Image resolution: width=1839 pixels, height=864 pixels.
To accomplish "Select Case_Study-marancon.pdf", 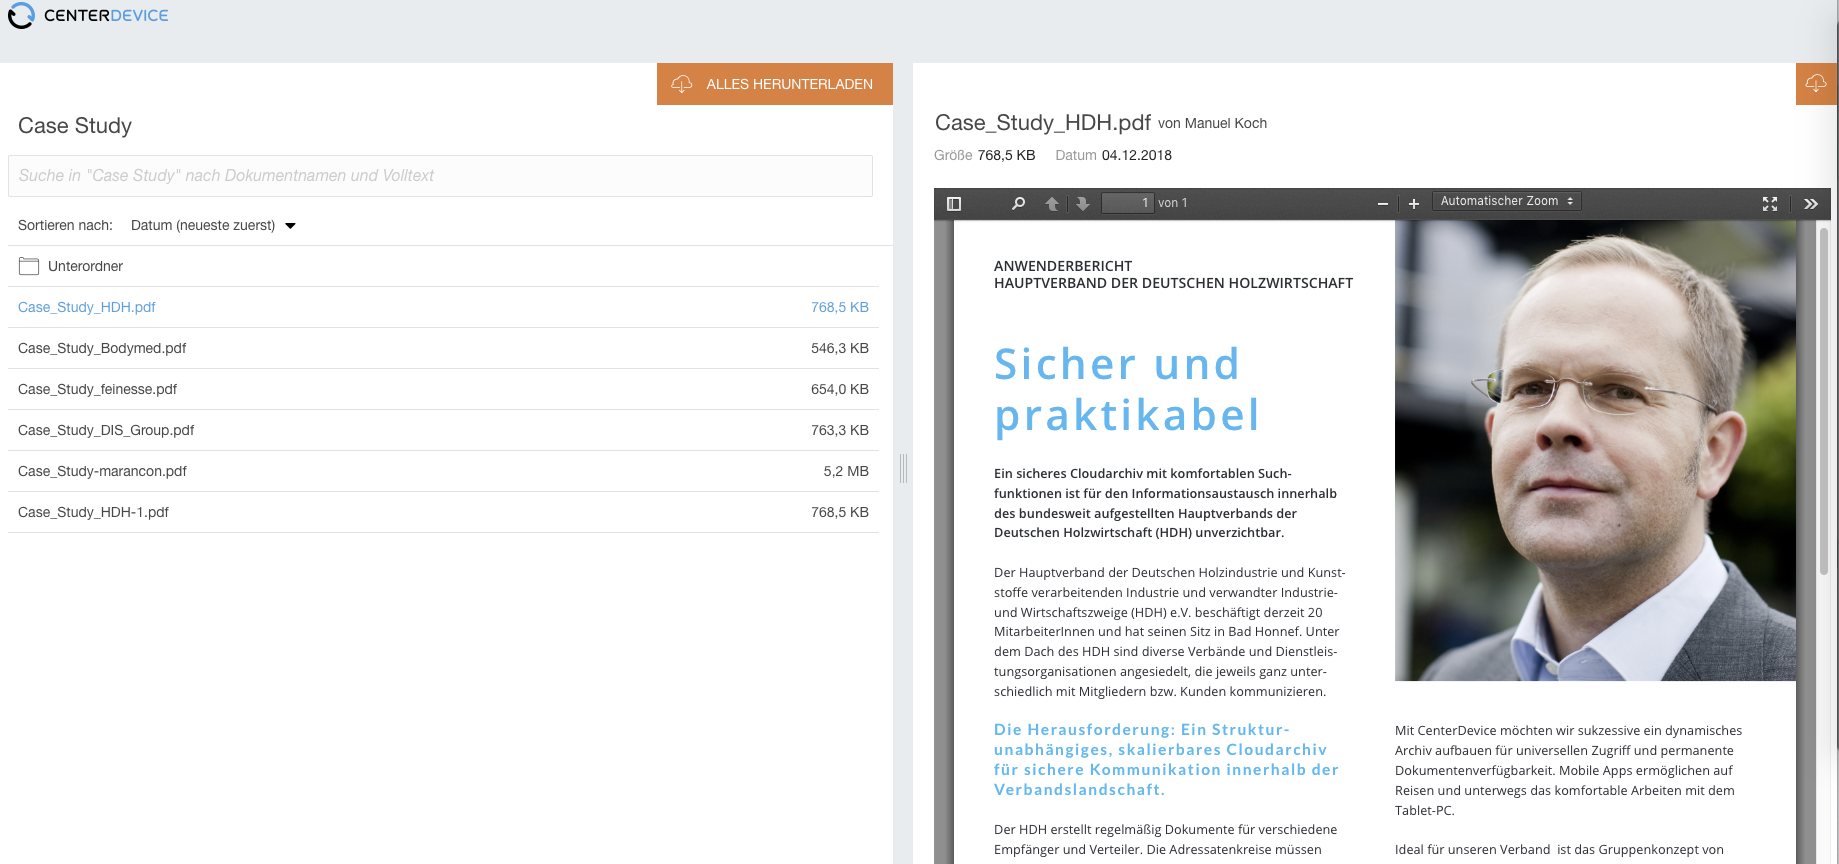I will [x=102, y=471].
